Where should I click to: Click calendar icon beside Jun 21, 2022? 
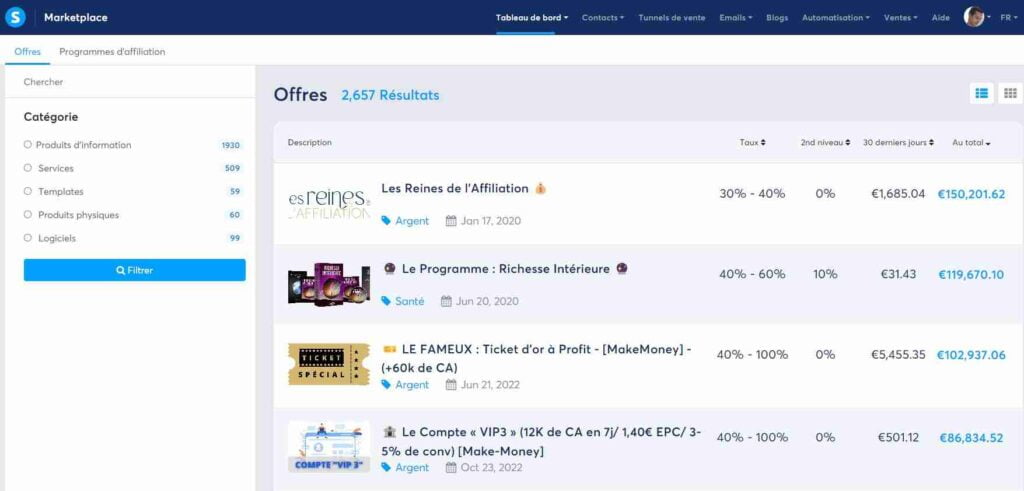coord(451,385)
